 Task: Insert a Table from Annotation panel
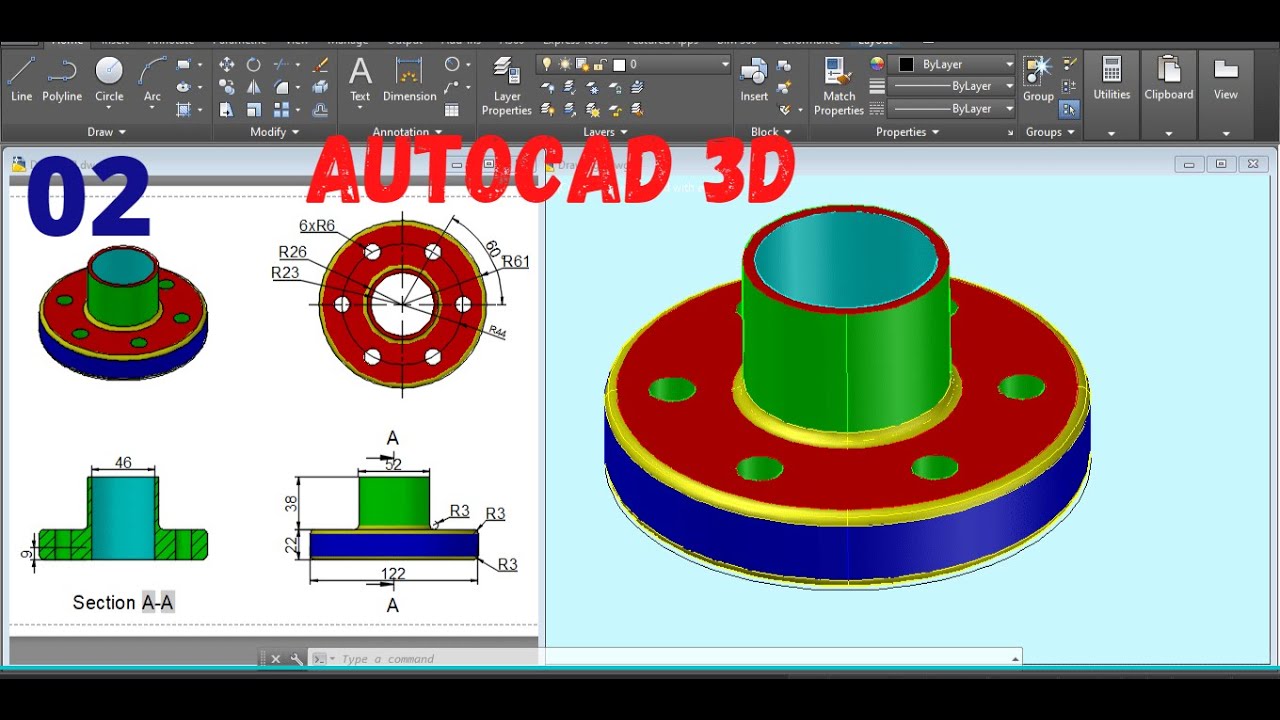coord(452,110)
